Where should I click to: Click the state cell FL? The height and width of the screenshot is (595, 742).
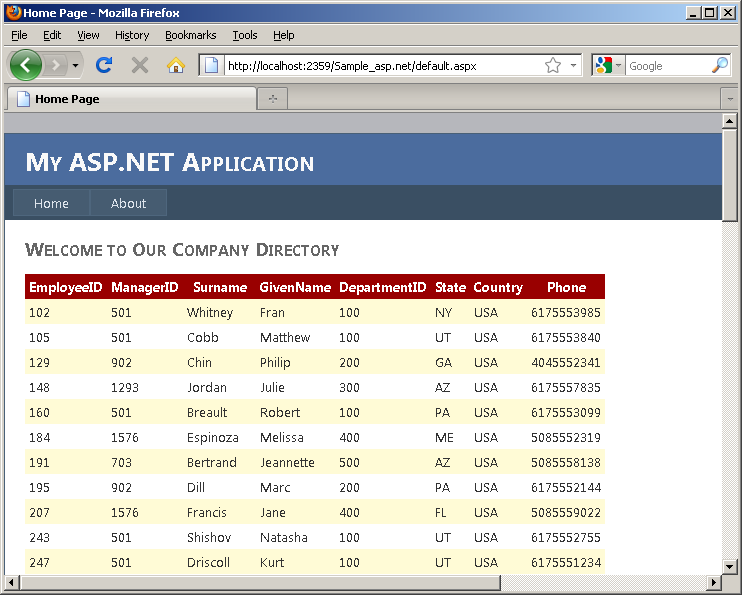(441, 513)
